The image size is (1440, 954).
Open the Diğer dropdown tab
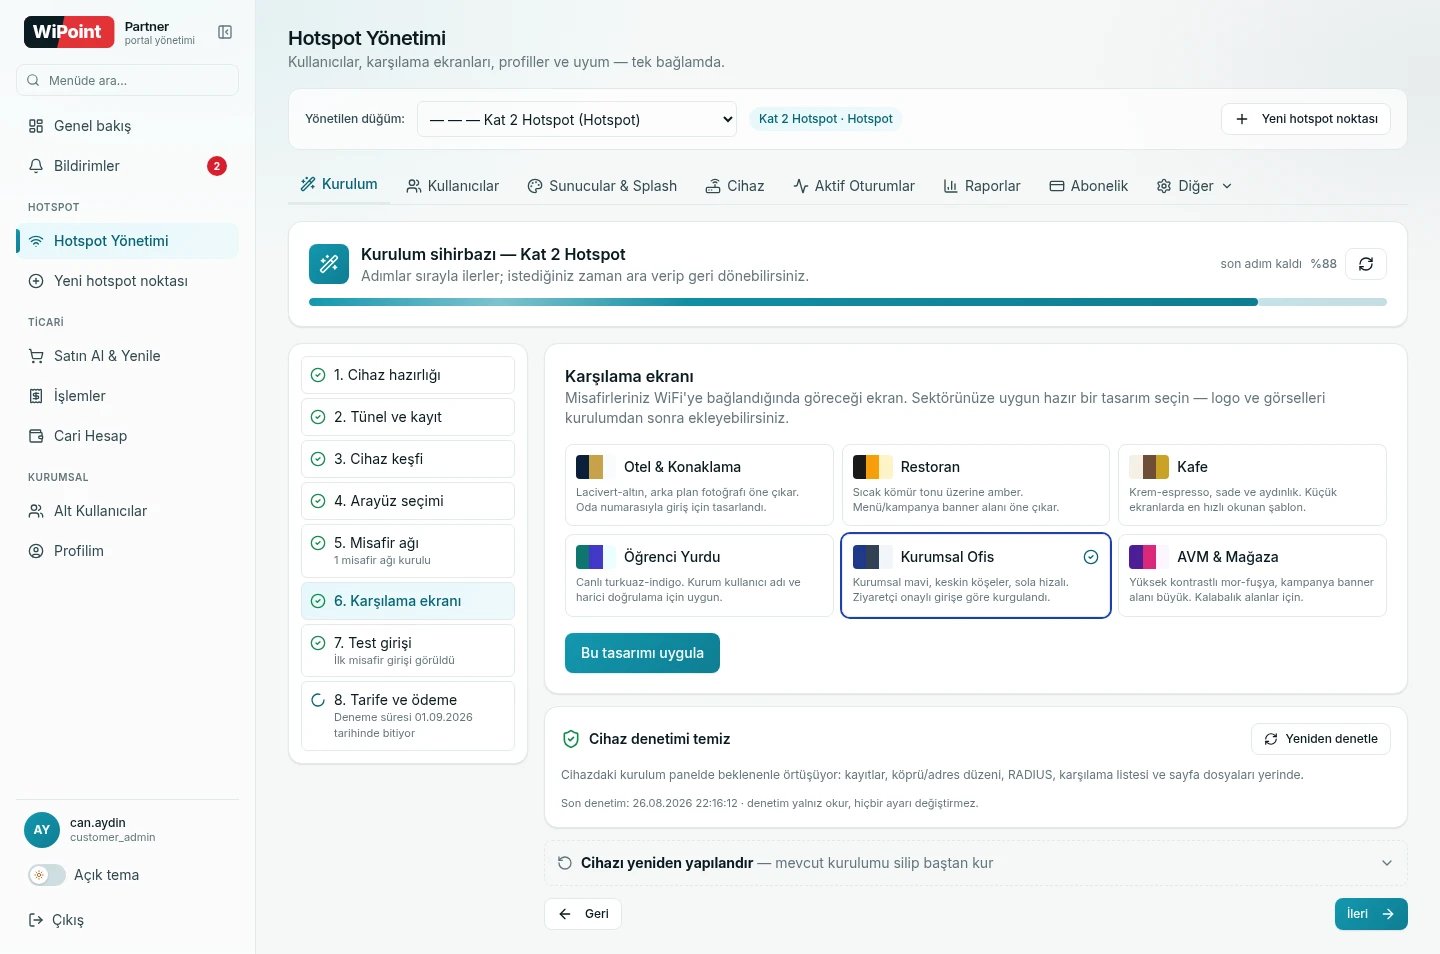[x=1194, y=186]
